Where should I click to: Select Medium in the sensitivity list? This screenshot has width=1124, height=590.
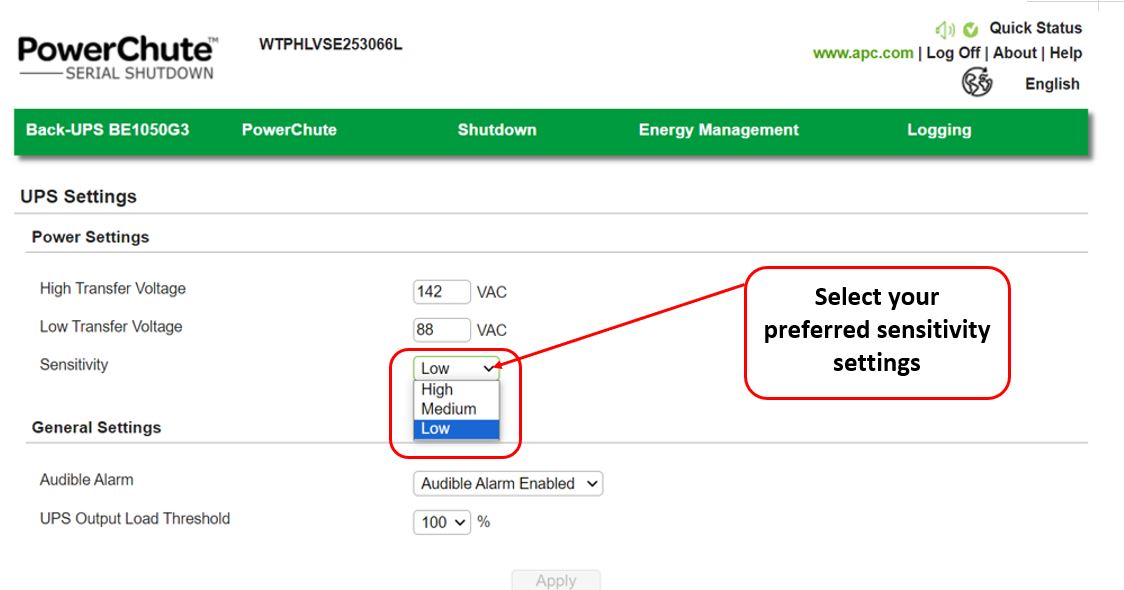click(456, 409)
